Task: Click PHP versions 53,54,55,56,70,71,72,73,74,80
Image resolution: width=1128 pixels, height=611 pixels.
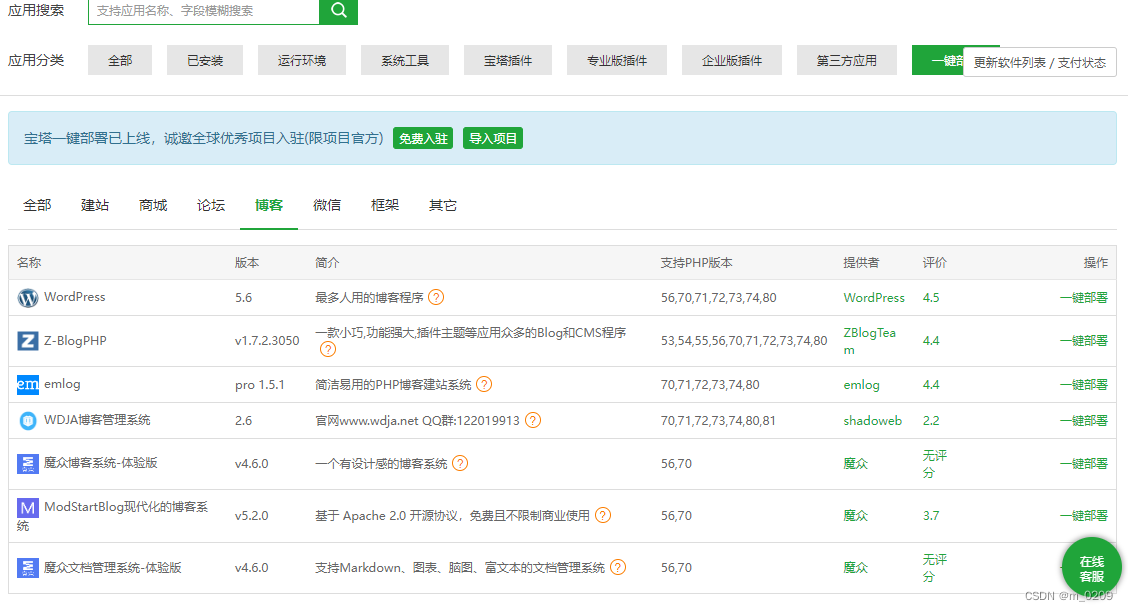Action: (x=744, y=340)
